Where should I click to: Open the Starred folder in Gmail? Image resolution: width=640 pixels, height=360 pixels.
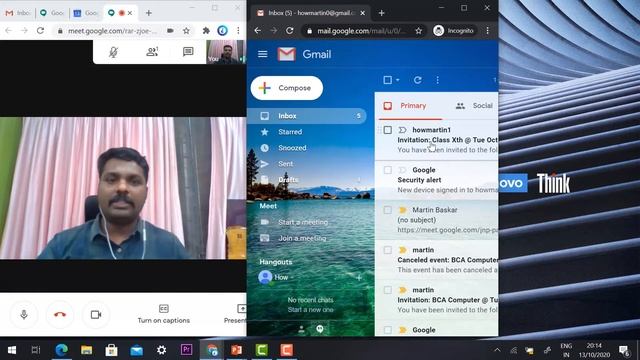tap(290, 132)
